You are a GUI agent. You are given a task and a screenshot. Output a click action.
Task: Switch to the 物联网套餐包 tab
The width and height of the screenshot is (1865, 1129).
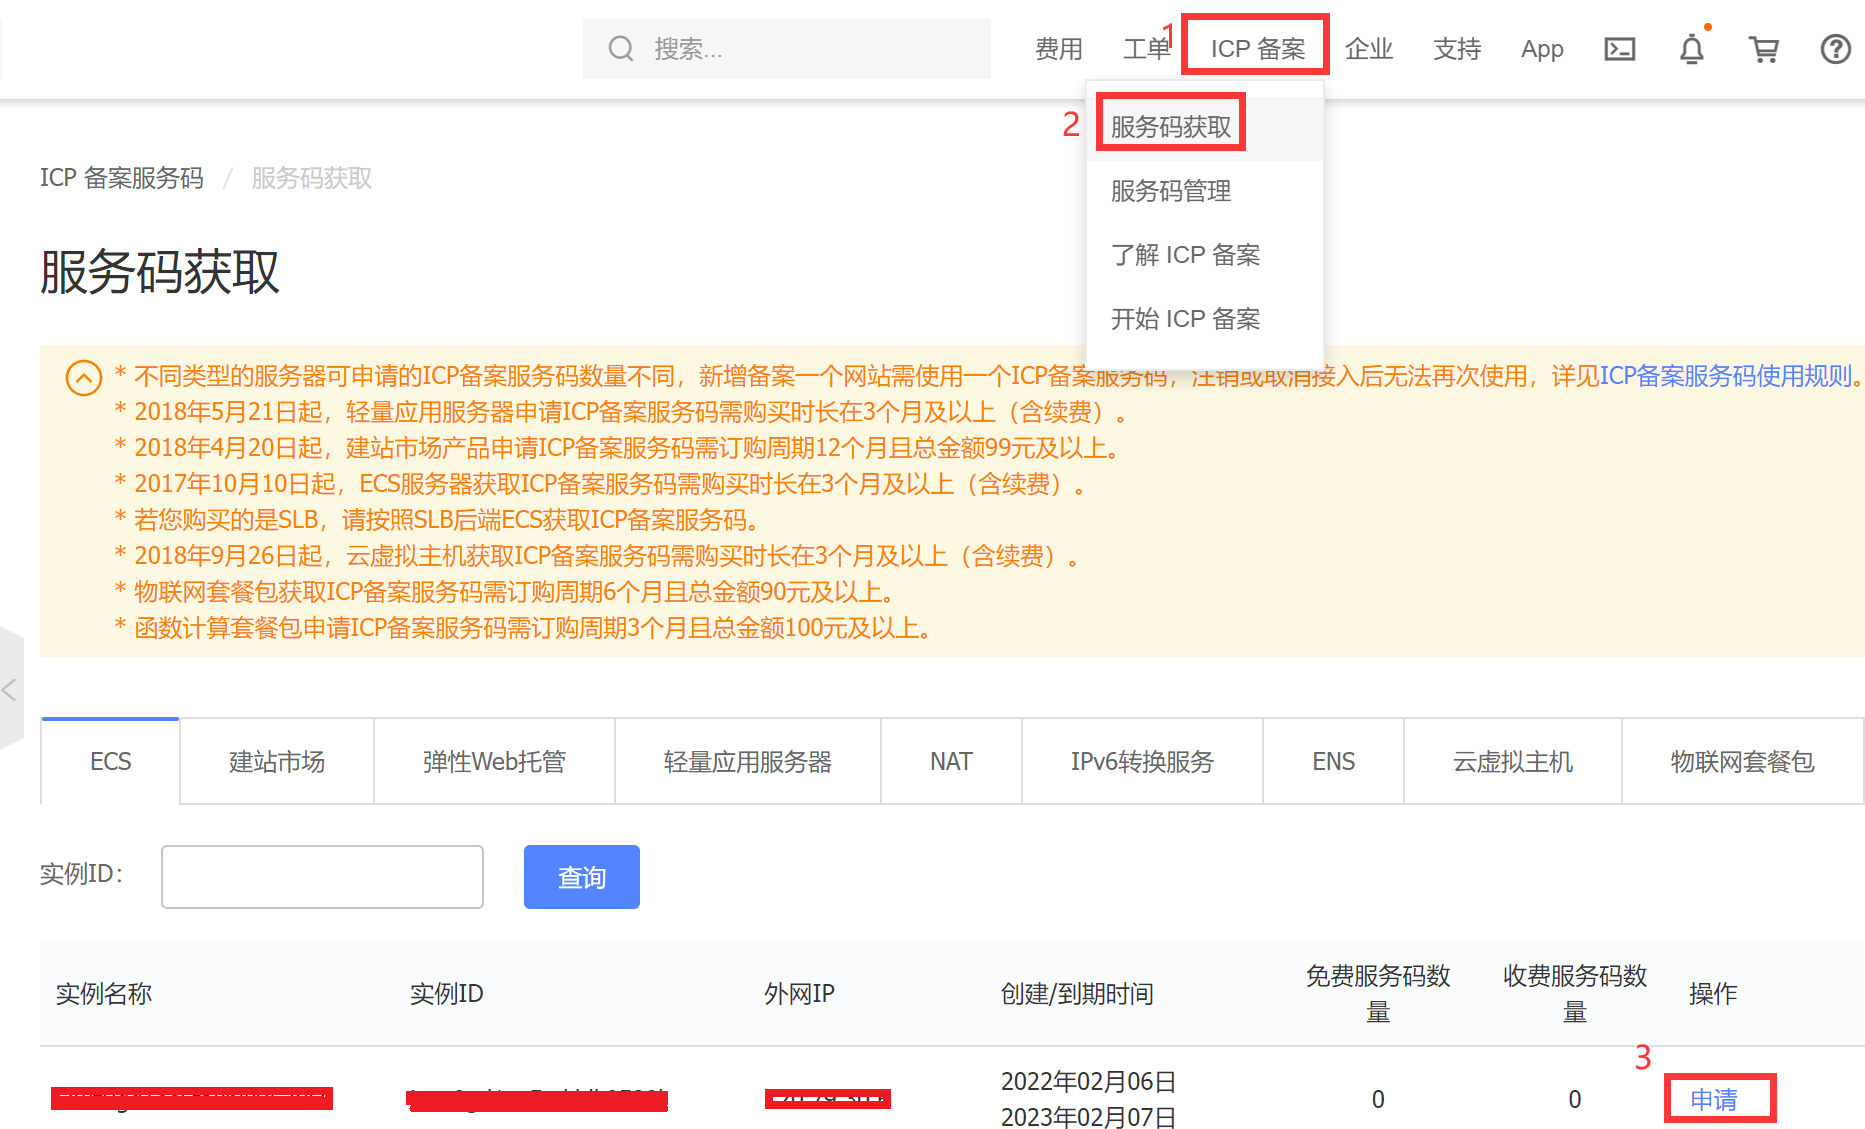(1742, 761)
